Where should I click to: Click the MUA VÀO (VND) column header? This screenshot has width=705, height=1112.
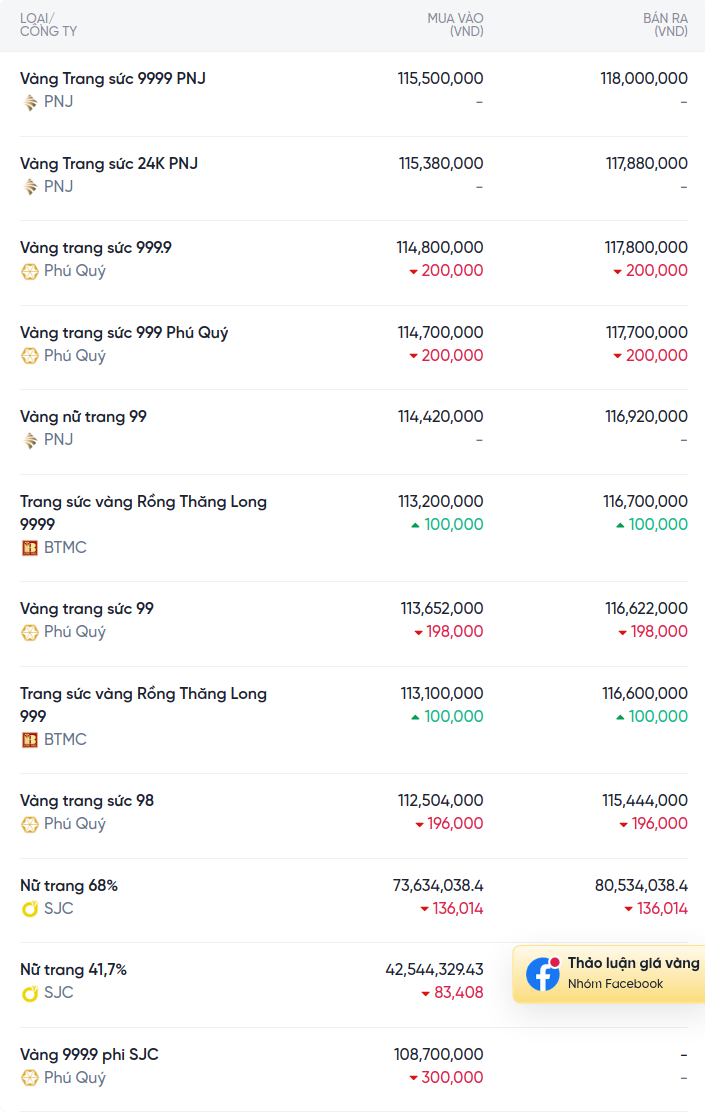coord(455,25)
